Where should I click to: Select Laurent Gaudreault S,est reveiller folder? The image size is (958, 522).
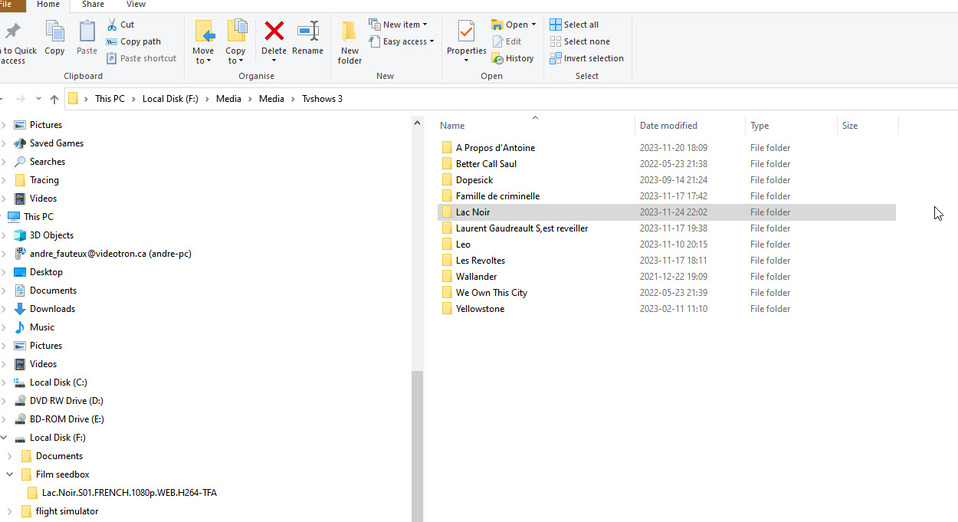pyautogui.click(x=522, y=228)
